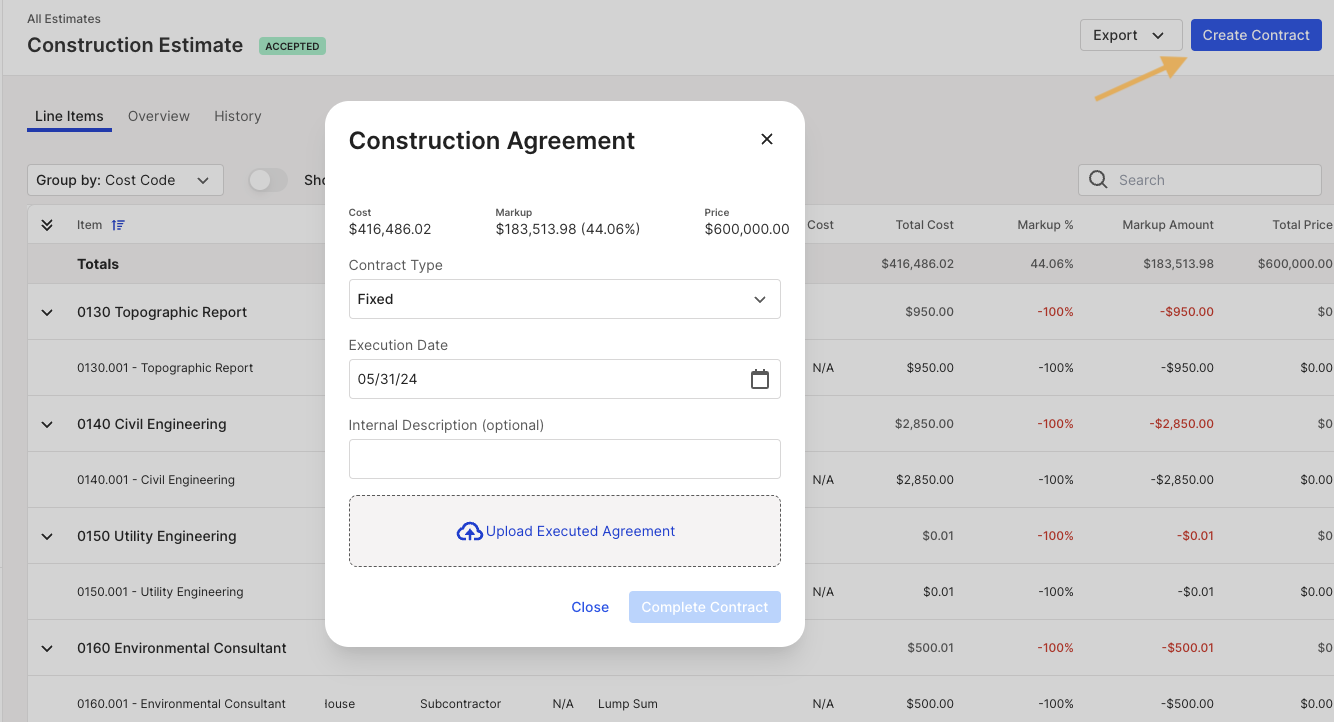Collapse the 0140 Civil Engineering group
This screenshot has height=722, width=1334.
pos(47,424)
